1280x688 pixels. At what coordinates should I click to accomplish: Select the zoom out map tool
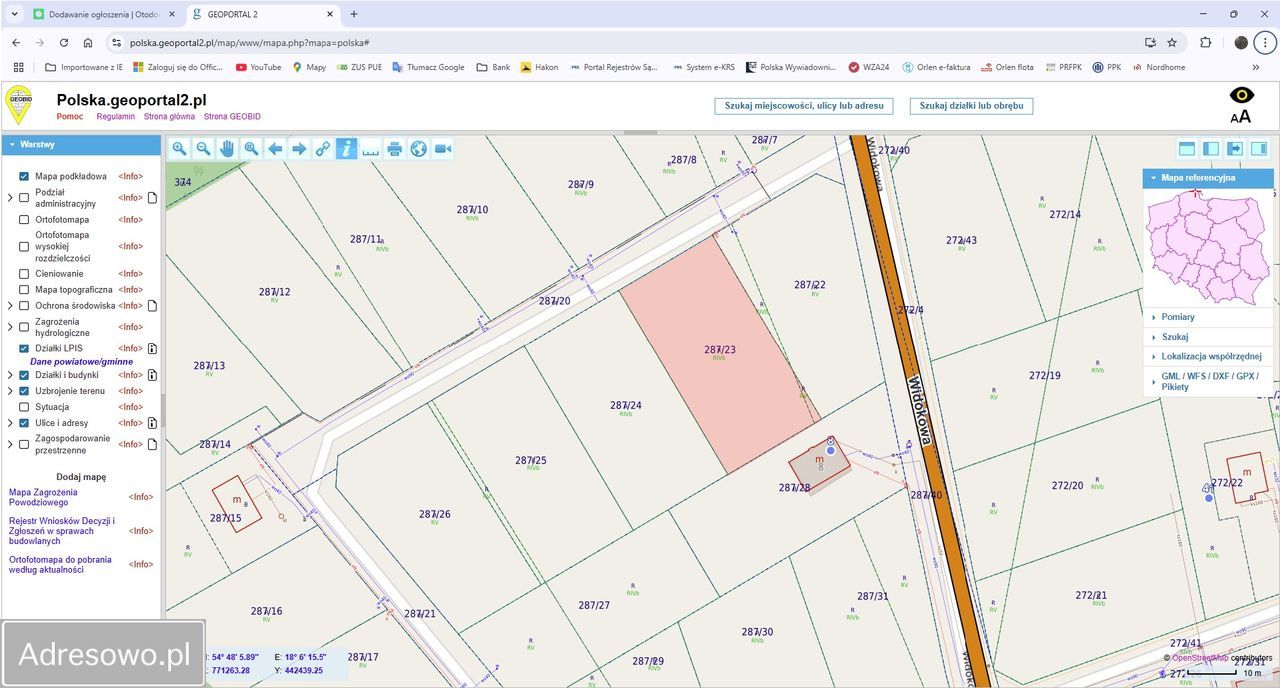203,149
